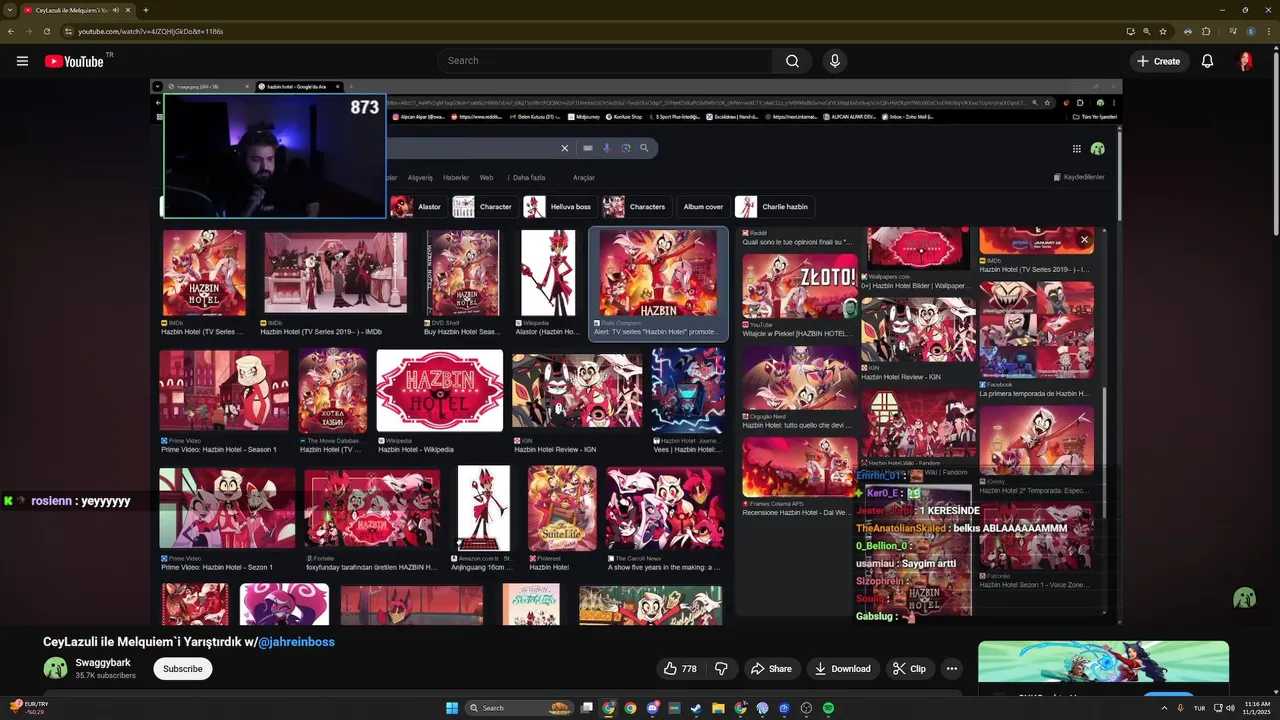
Task: Open Task View on the taskbar
Action: (586, 708)
